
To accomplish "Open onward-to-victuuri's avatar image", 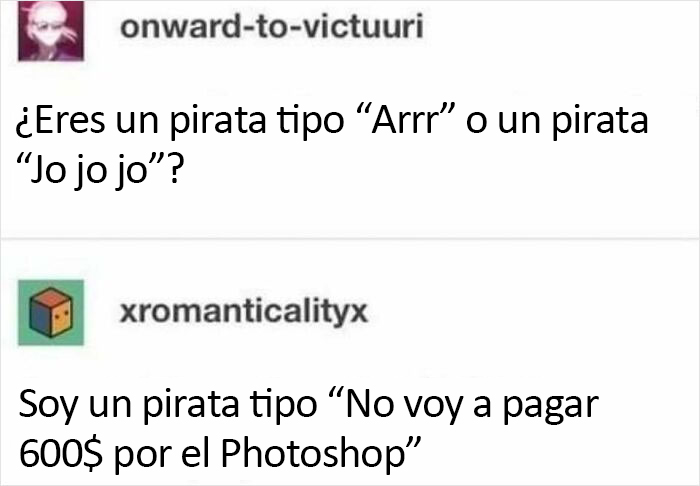I will click(x=51, y=30).
